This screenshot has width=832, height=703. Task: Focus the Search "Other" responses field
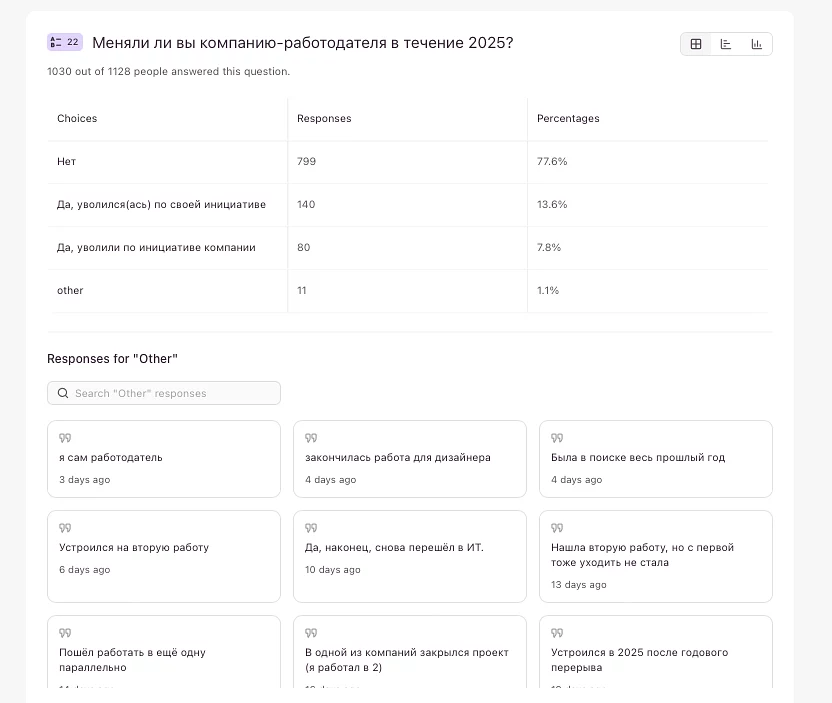click(x=170, y=393)
